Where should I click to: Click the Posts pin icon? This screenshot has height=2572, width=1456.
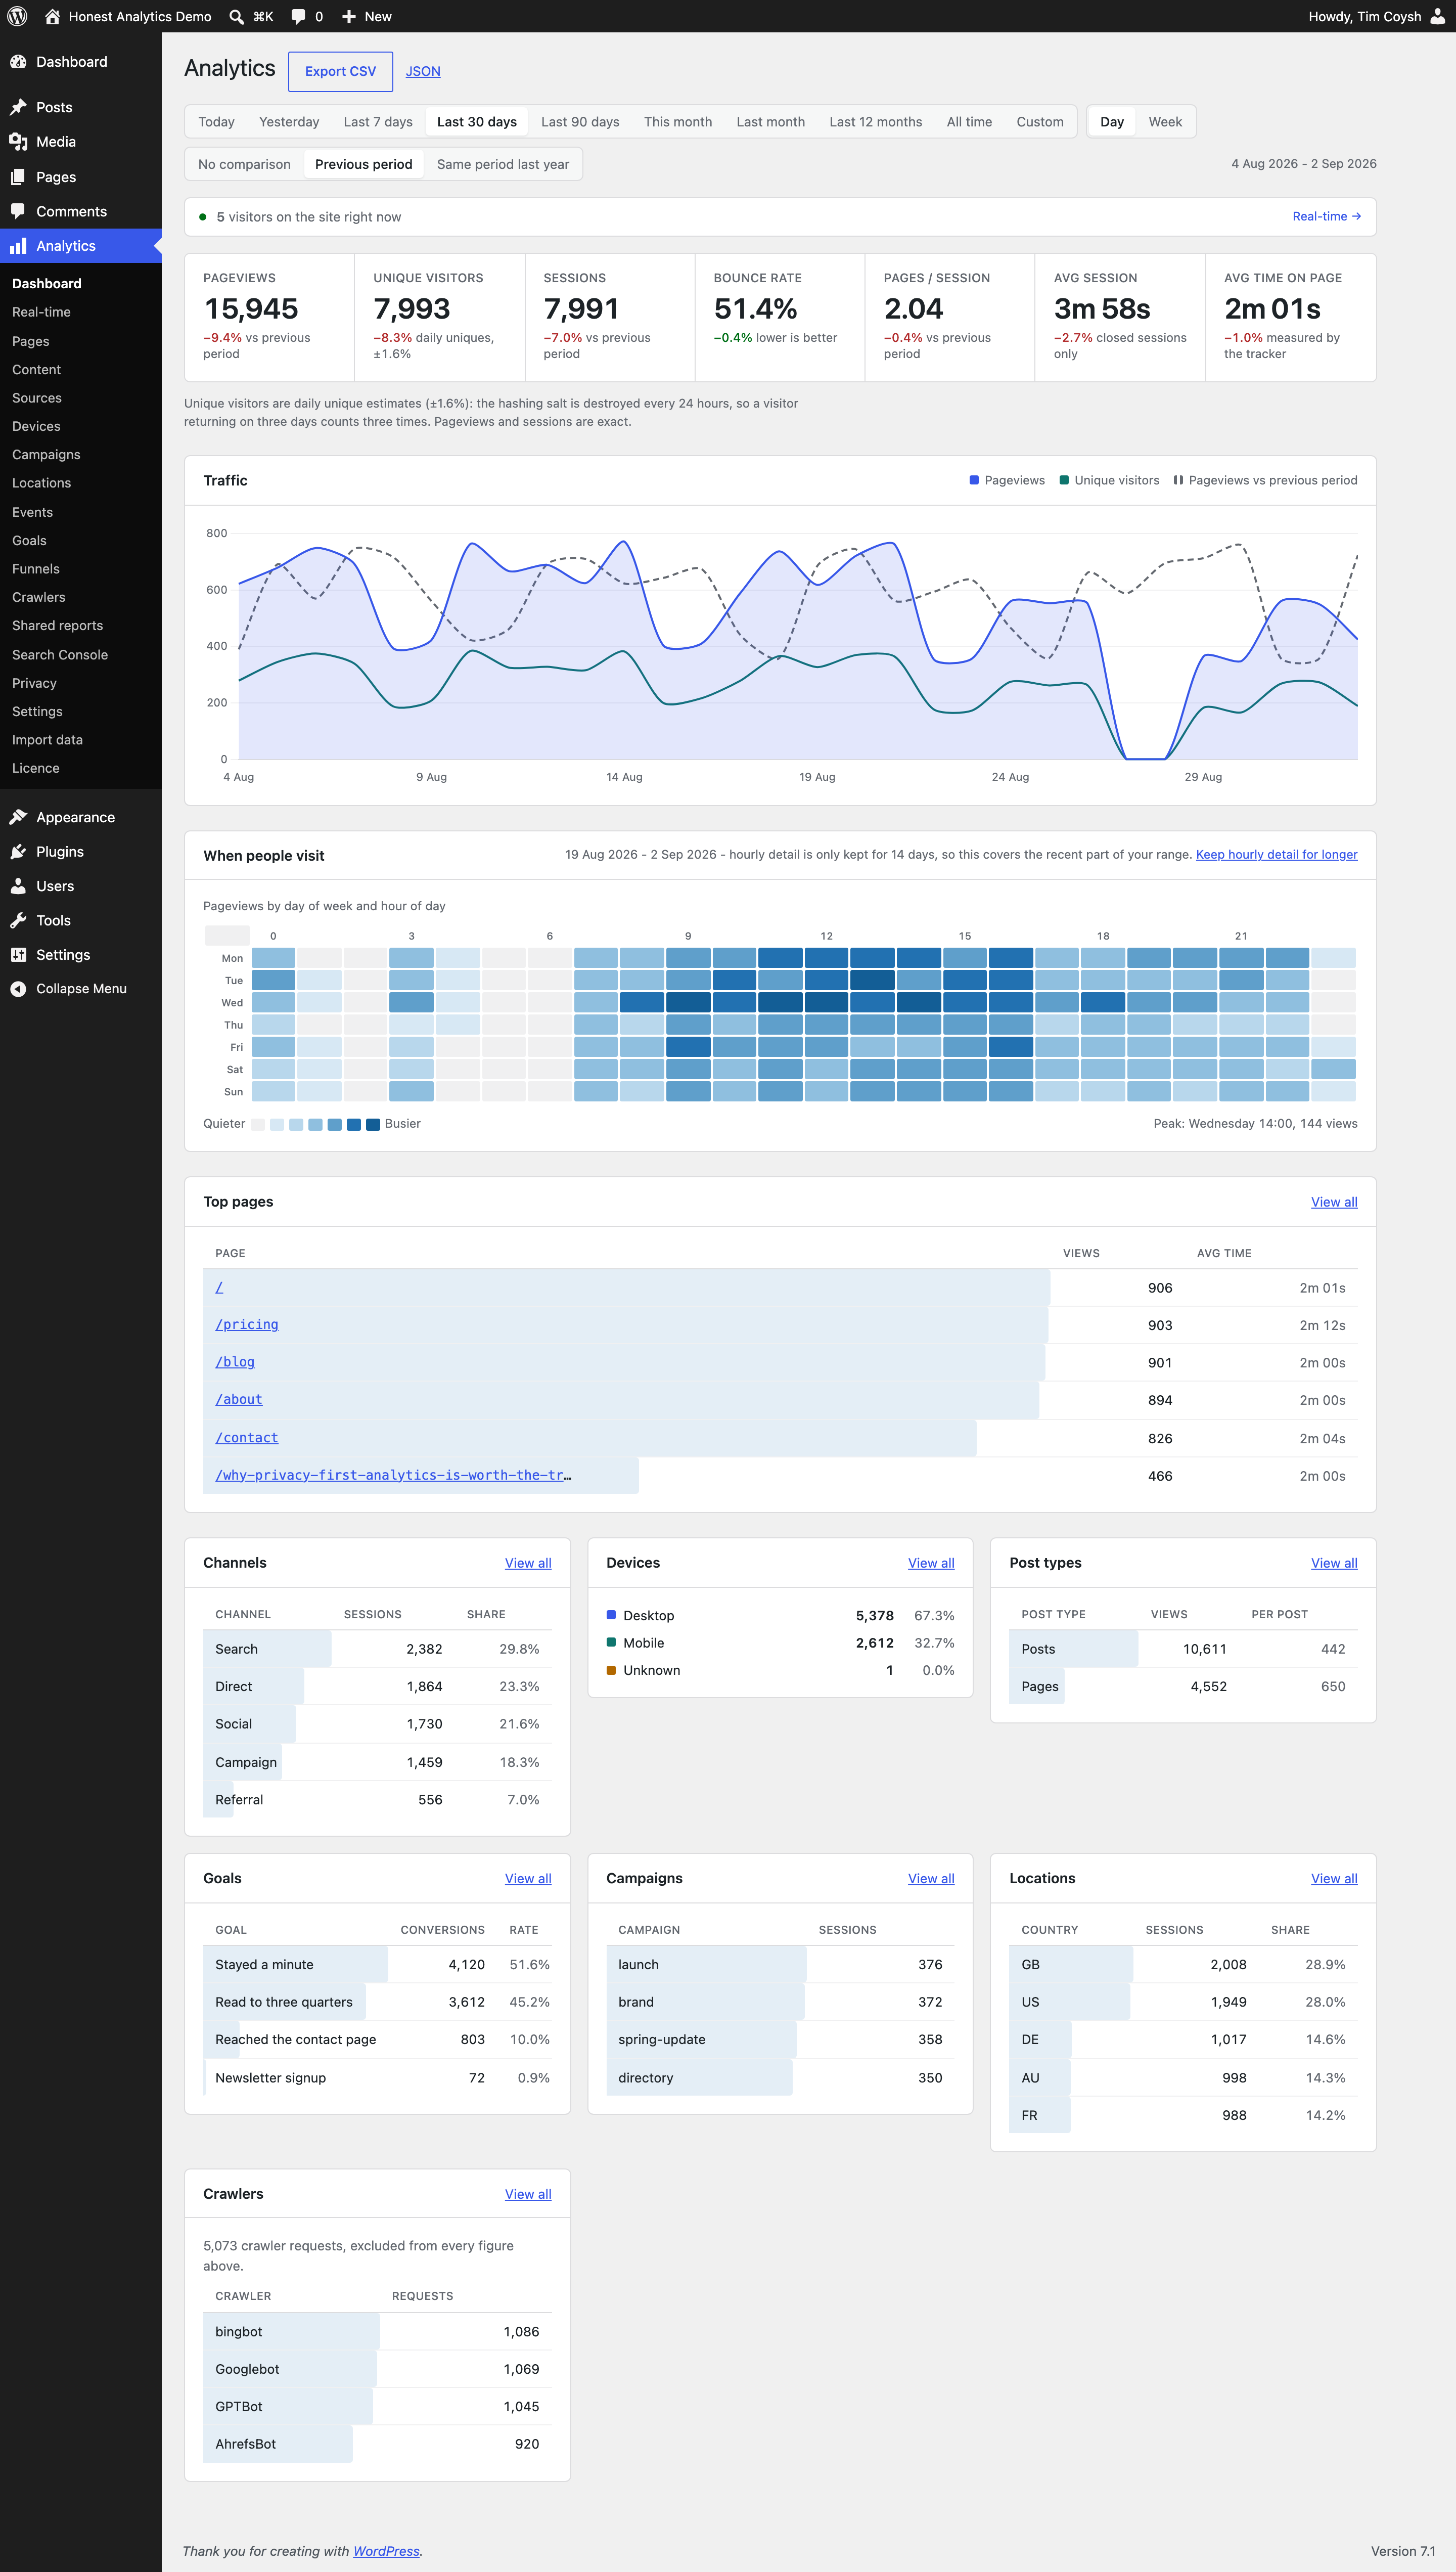pyautogui.click(x=18, y=107)
